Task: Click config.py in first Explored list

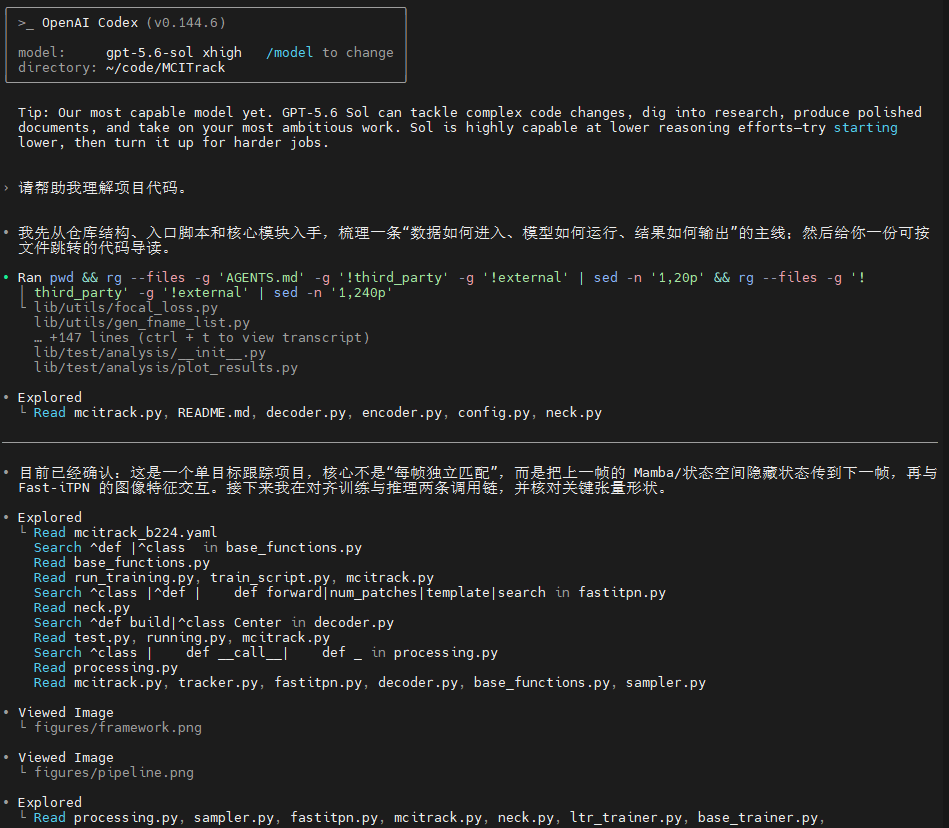Action: click(493, 413)
